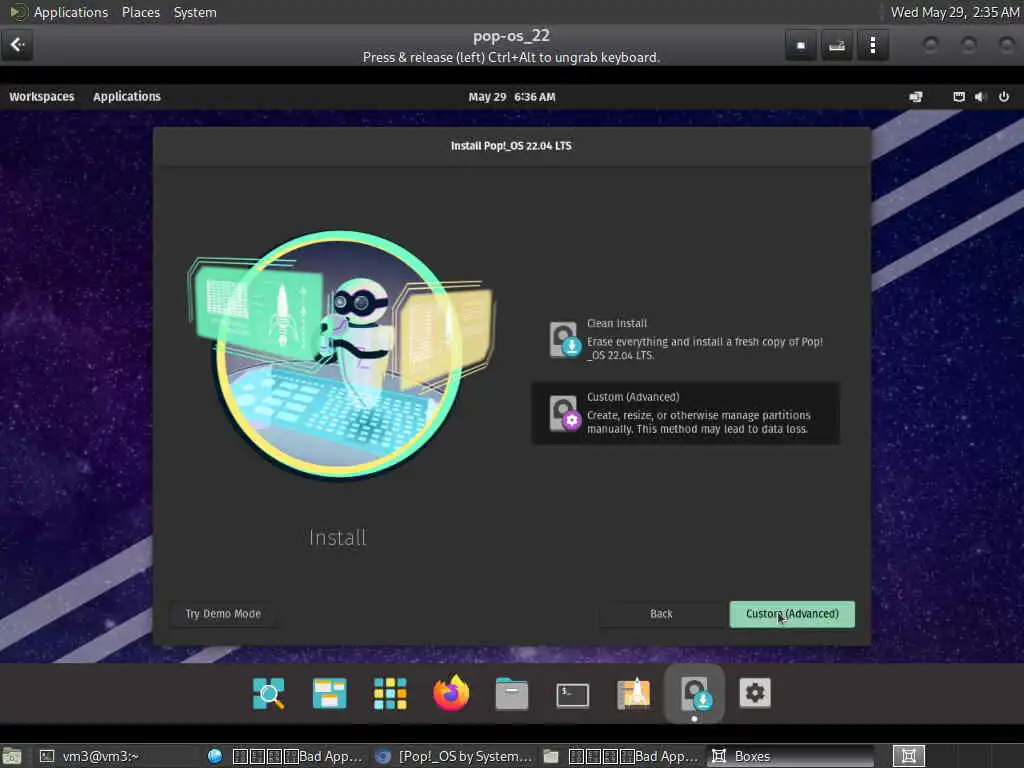This screenshot has width=1024, height=768.
Task: Select the Clean Install option
Action: (685, 340)
